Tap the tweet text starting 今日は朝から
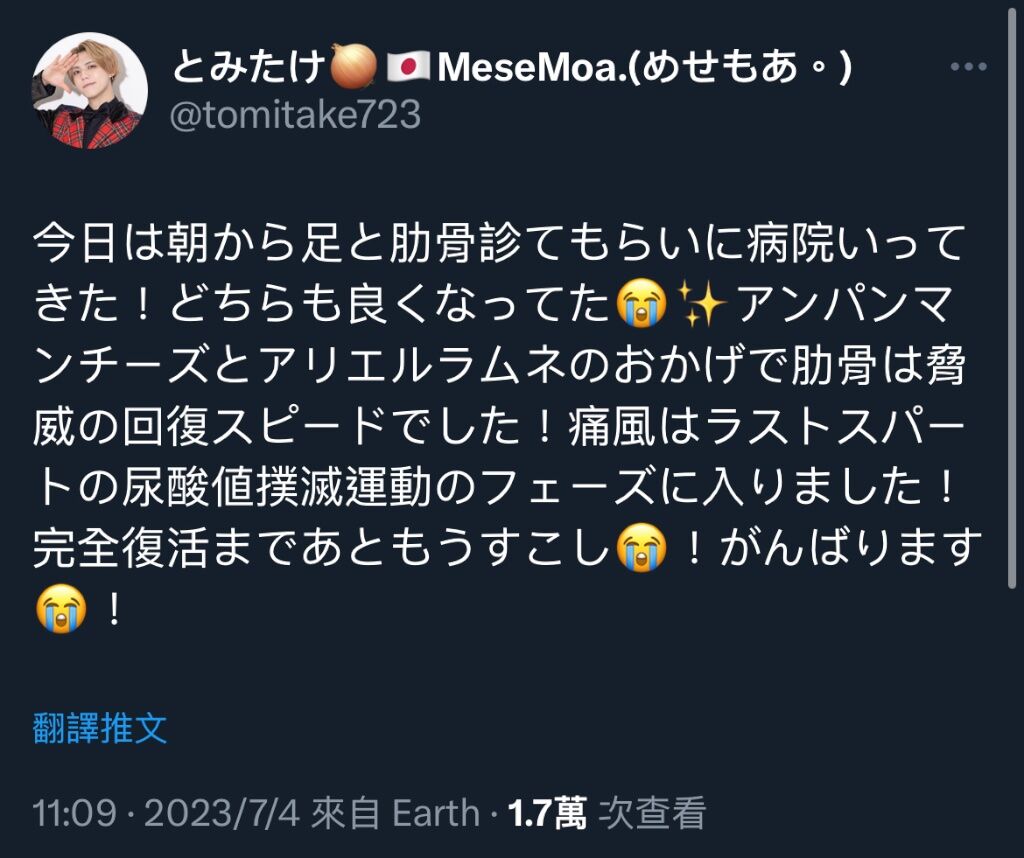The height and width of the screenshot is (858, 1024). (500, 426)
